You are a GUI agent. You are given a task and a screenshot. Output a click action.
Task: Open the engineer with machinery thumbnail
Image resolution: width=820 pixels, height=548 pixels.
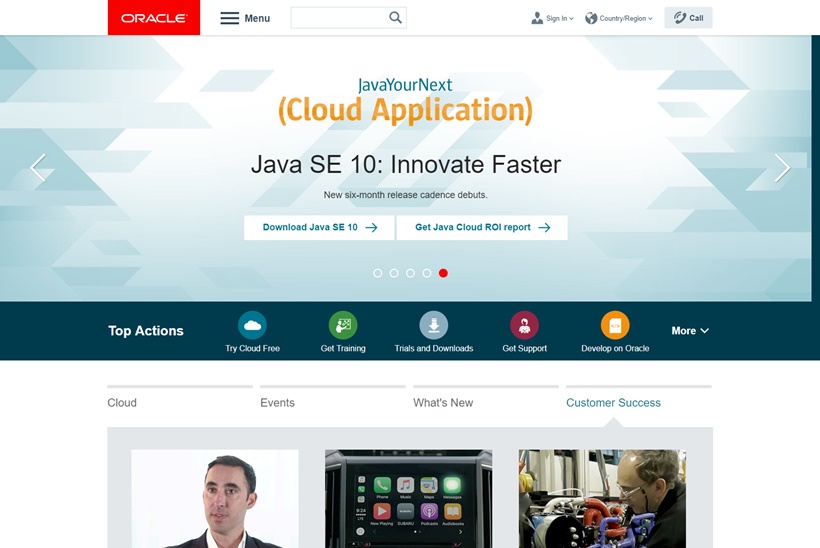pos(602,498)
